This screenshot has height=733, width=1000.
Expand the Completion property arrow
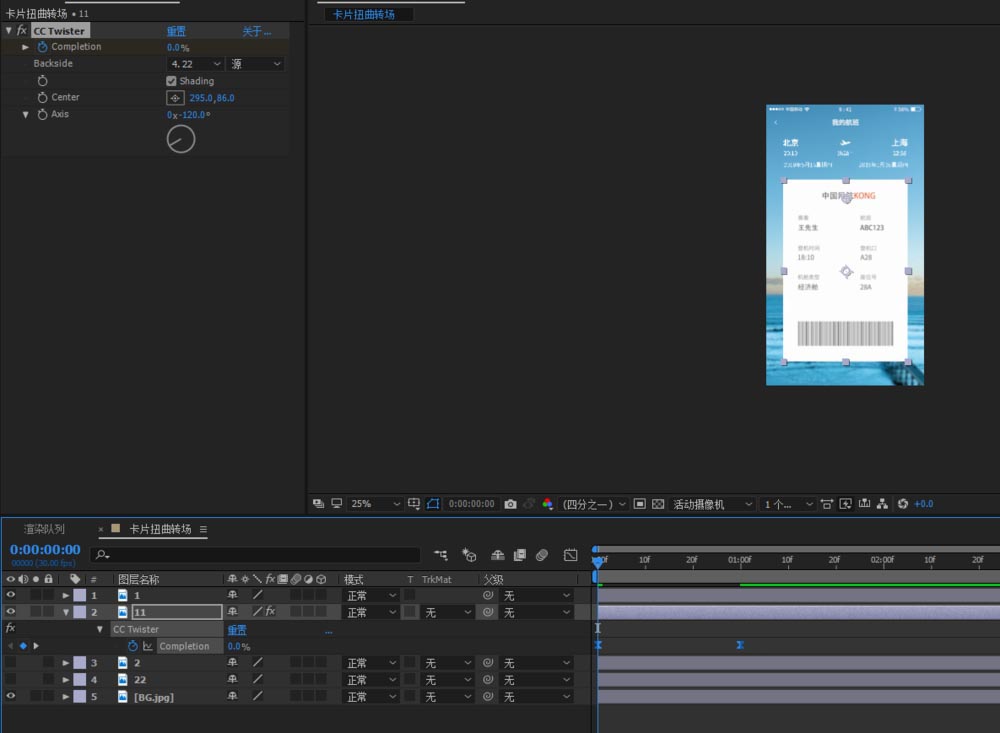click(26, 47)
